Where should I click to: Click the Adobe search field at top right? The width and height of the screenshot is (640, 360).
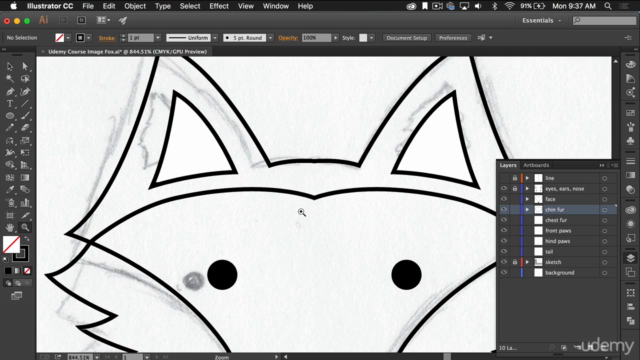click(x=604, y=20)
